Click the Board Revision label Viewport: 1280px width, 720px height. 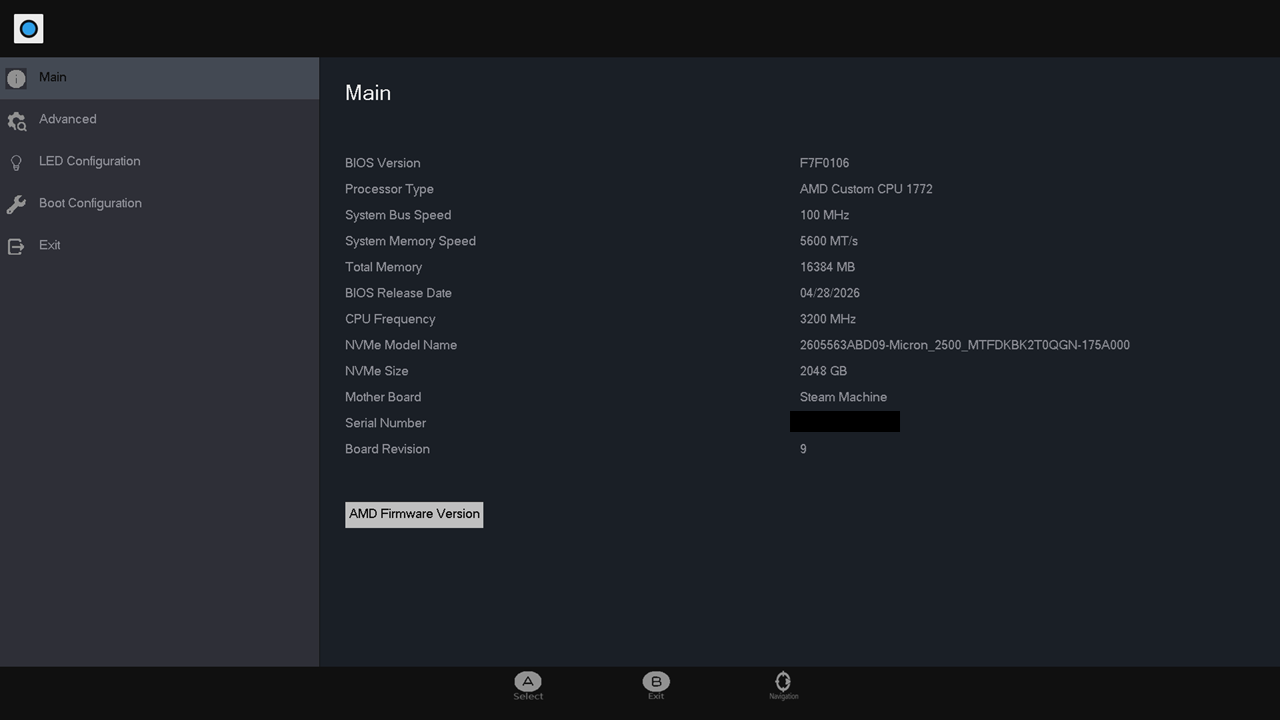pyautogui.click(x=387, y=449)
